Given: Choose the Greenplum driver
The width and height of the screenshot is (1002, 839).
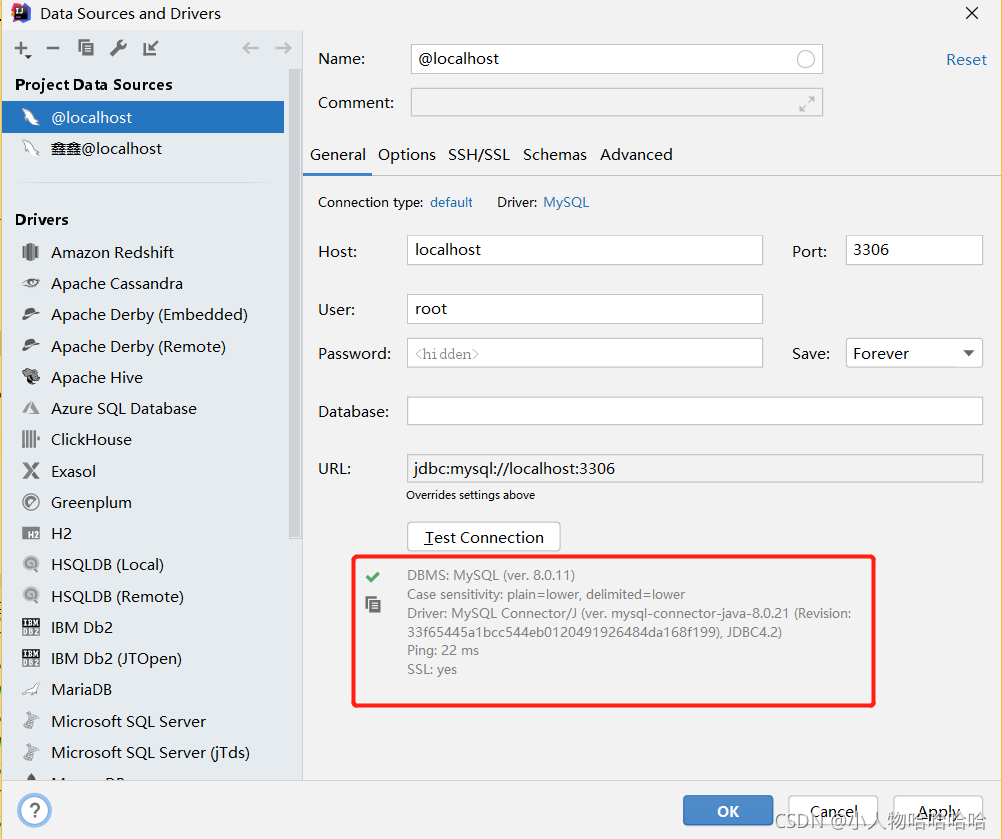Looking at the screenshot, I should [x=91, y=503].
